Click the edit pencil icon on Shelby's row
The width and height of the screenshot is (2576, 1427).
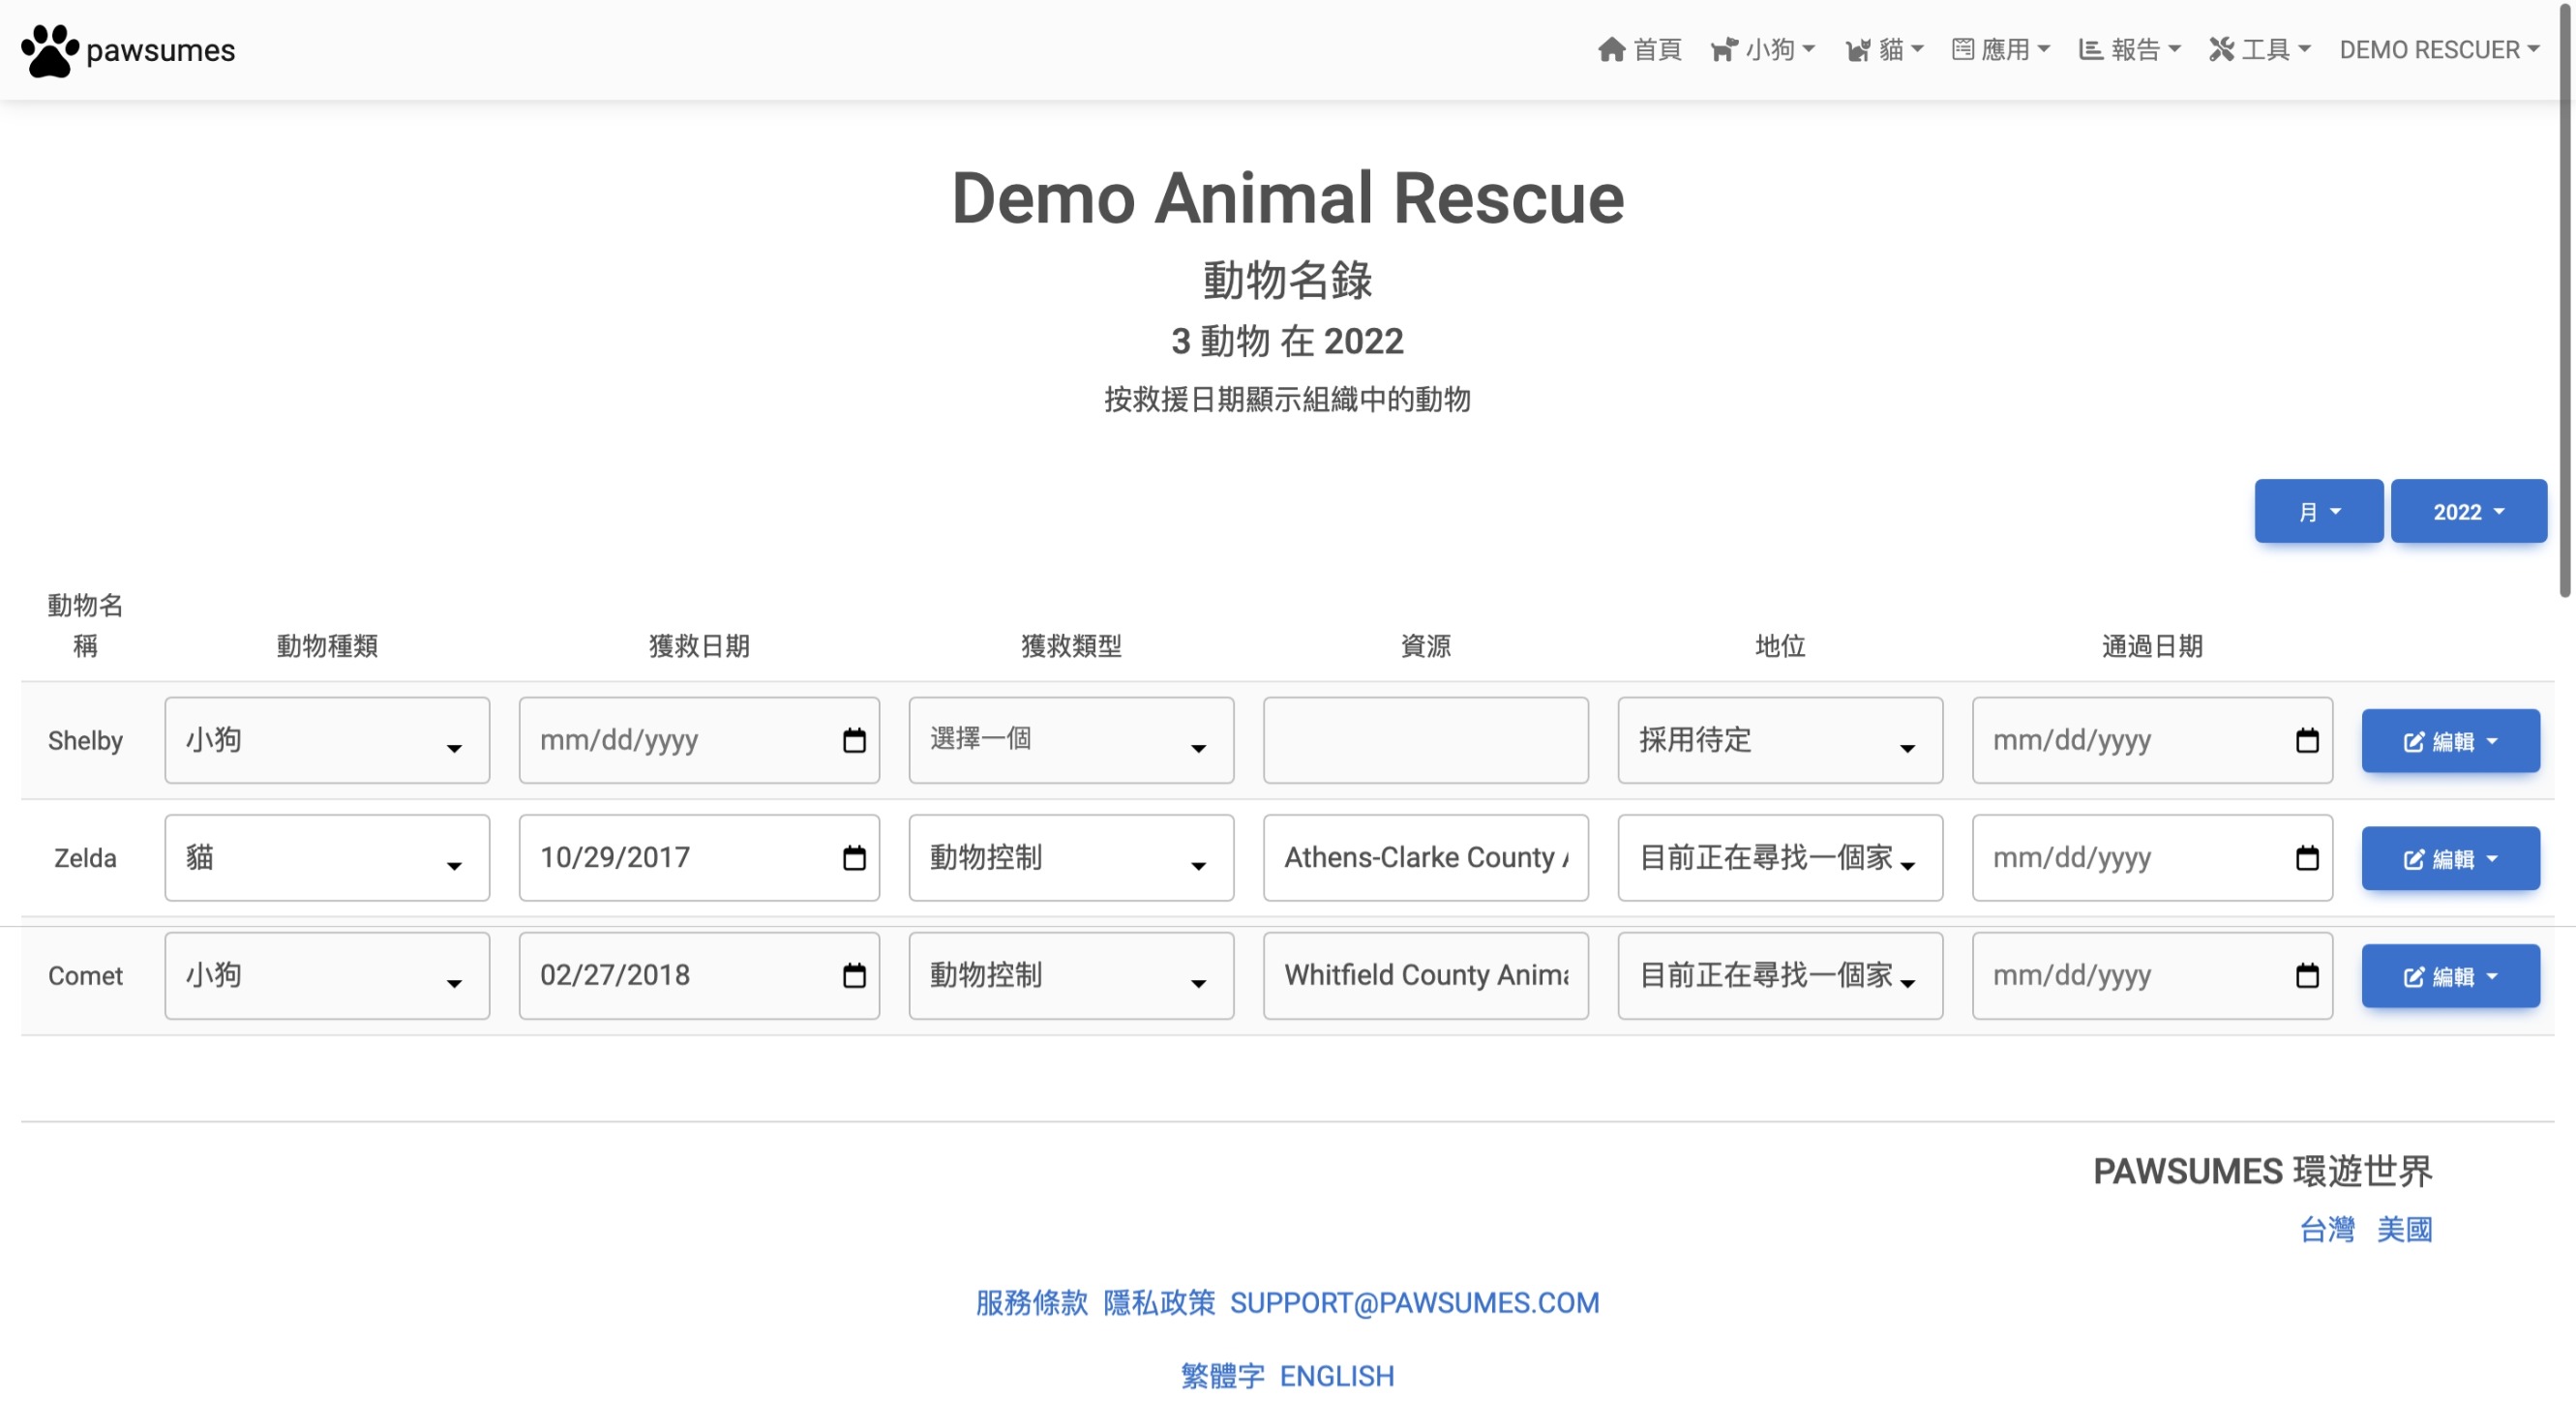tap(2413, 740)
